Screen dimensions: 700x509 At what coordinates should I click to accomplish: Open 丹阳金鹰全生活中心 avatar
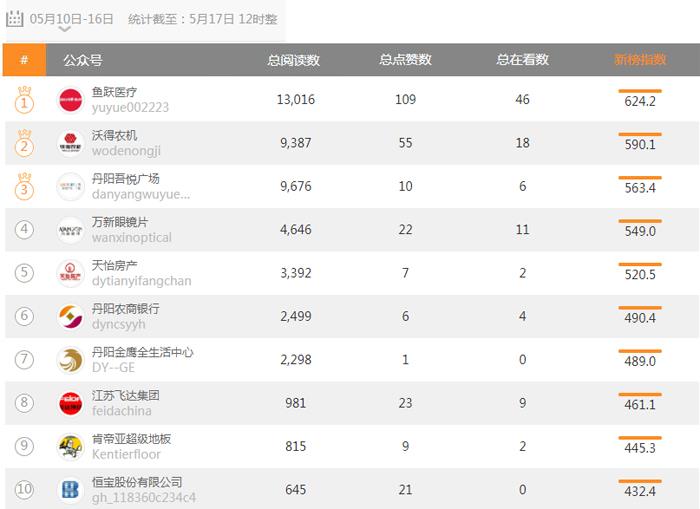click(71, 359)
